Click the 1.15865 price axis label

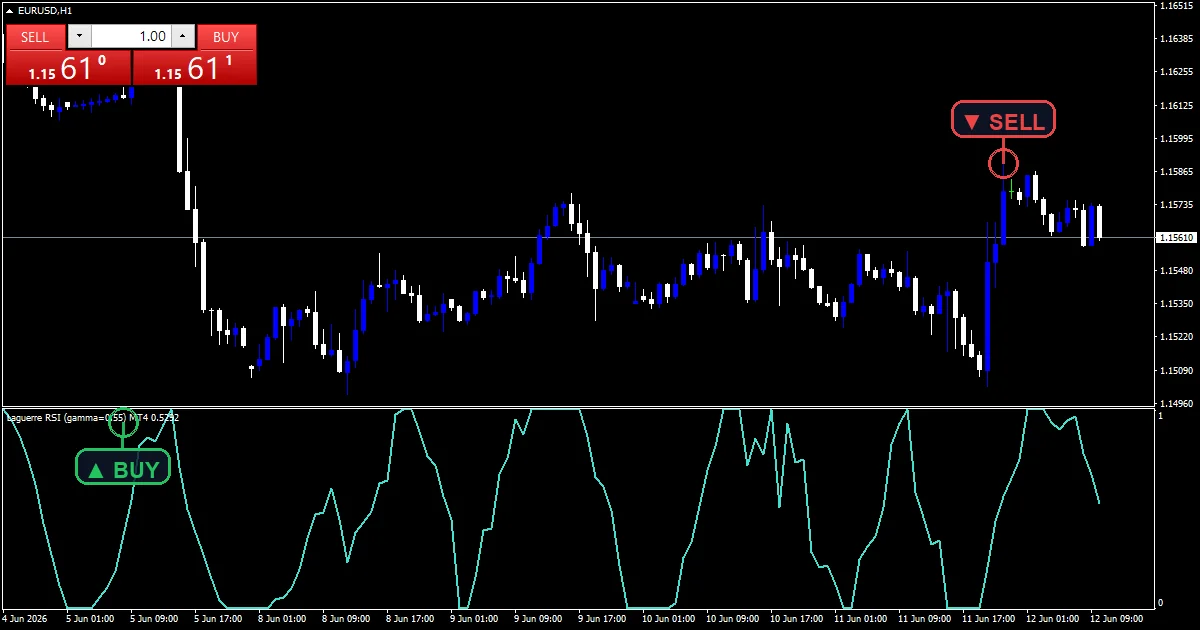(x=1176, y=171)
